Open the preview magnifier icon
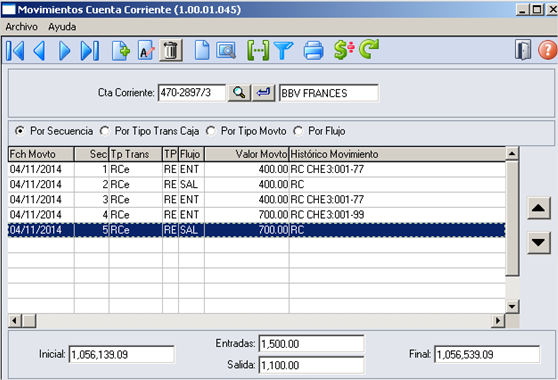 coord(226,51)
